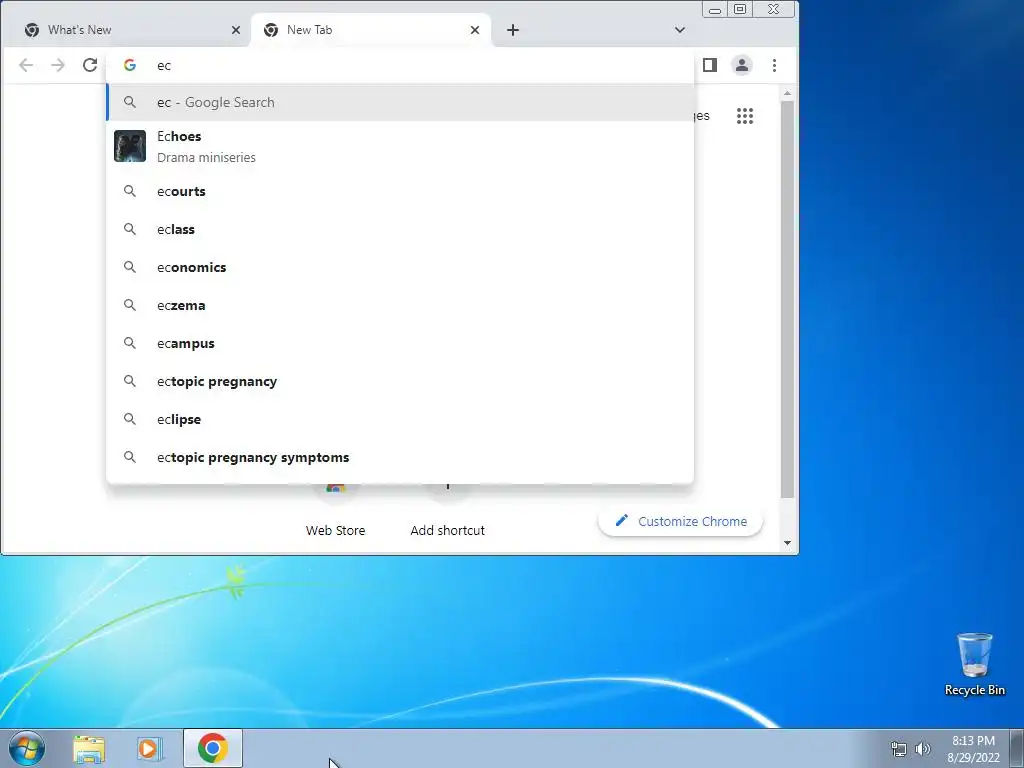Image resolution: width=1024 pixels, height=768 pixels.
Task: Click the page scrollbar down arrow
Action: (788, 543)
